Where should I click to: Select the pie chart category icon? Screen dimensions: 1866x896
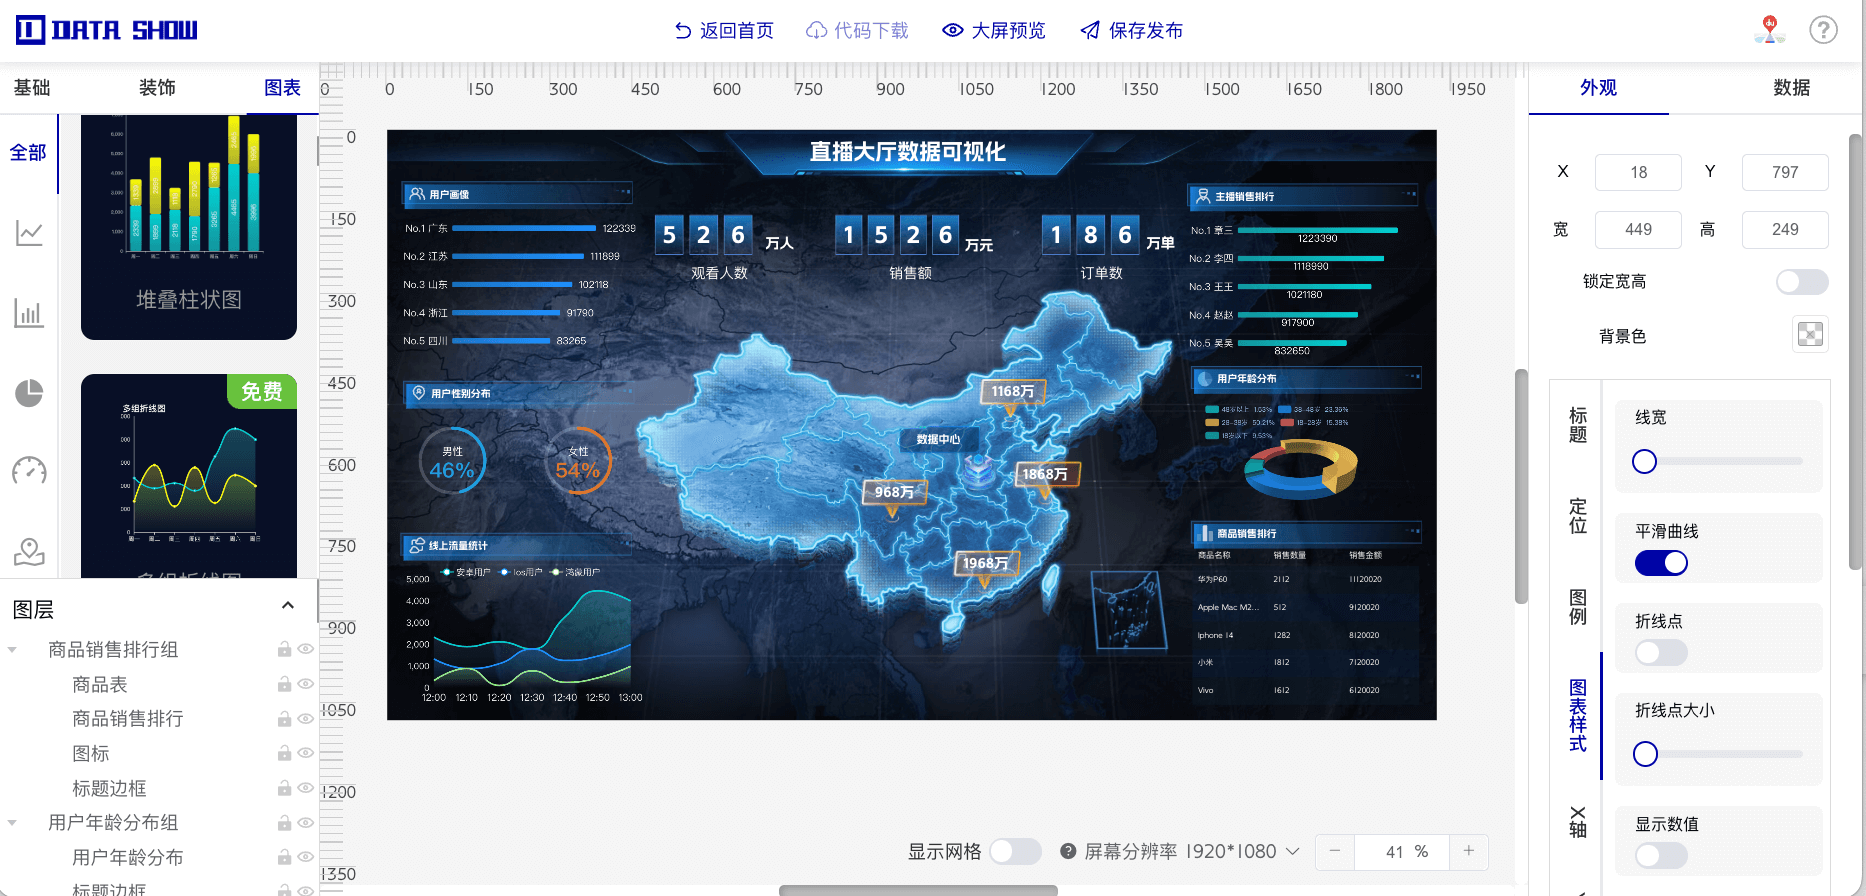click(29, 393)
